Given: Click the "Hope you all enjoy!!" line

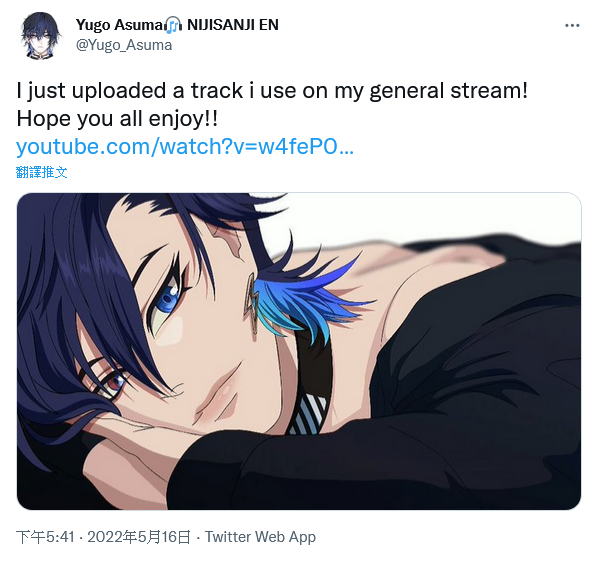Looking at the screenshot, I should 117,119.
